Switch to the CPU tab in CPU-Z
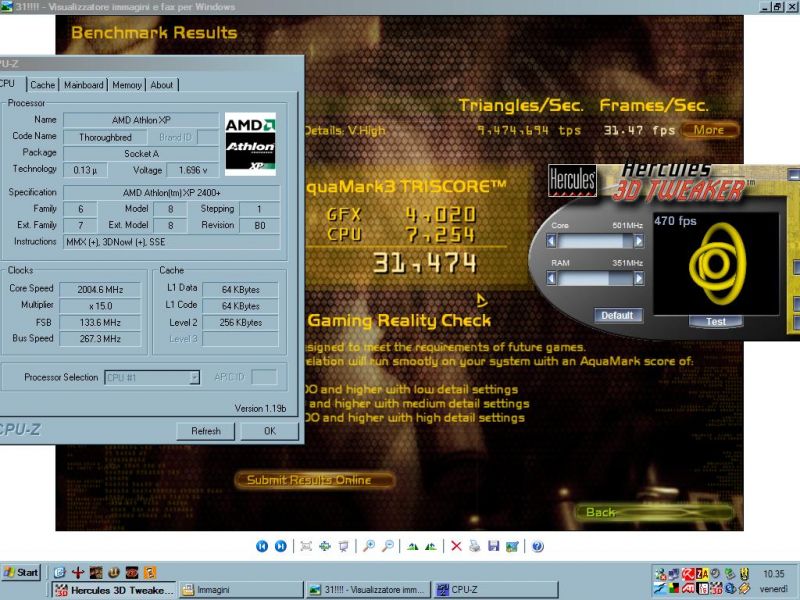Image resolution: width=800 pixels, height=600 pixels. [x=8, y=84]
